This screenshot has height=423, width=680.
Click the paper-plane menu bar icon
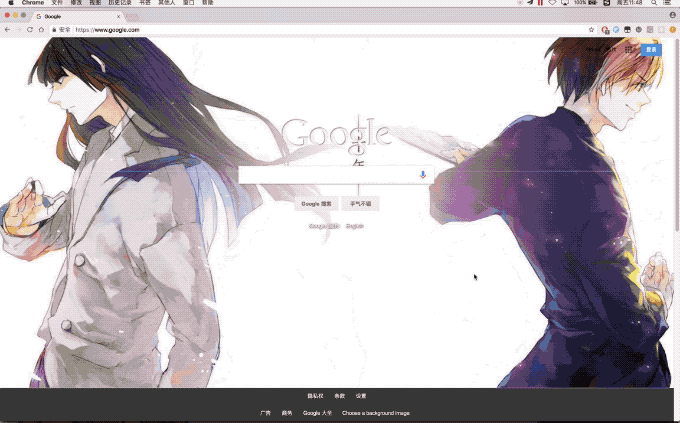click(530, 2)
